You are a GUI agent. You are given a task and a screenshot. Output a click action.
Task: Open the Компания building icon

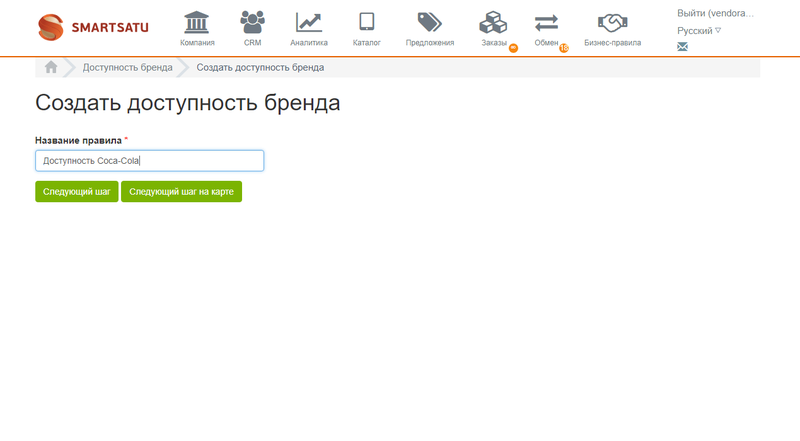(197, 22)
